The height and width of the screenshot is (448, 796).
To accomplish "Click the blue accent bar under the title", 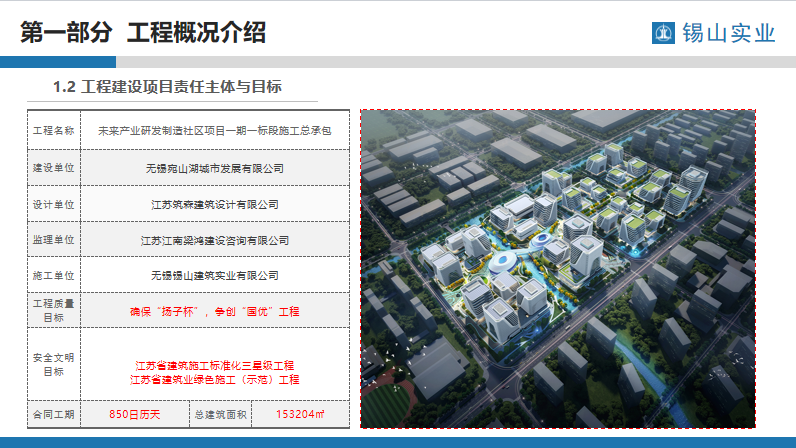I will pos(58,62).
